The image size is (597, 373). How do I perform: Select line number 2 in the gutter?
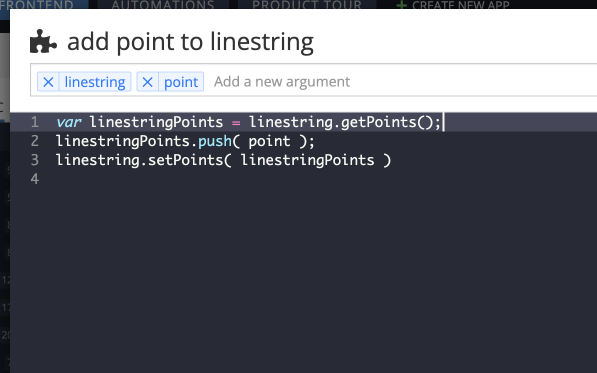click(x=35, y=141)
